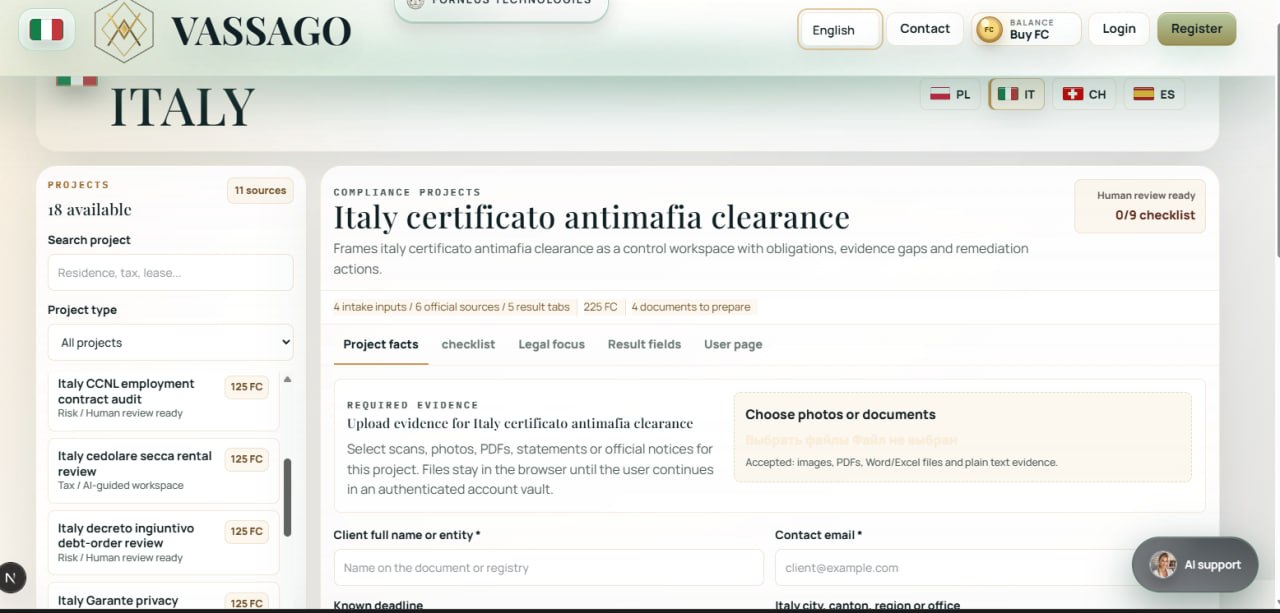Open the User page tab
The image size is (1280, 613).
click(733, 344)
